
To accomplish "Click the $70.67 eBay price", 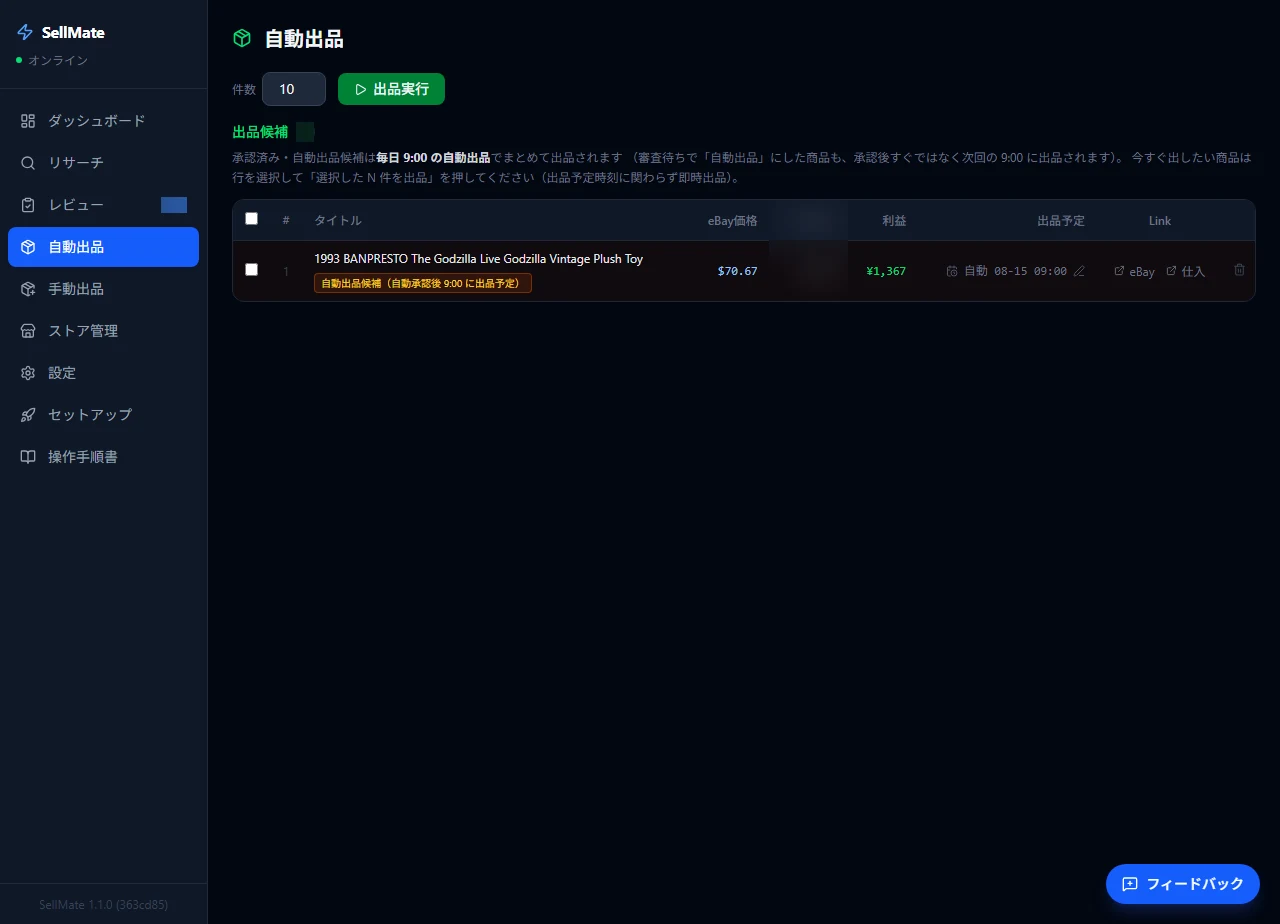I will point(737,271).
